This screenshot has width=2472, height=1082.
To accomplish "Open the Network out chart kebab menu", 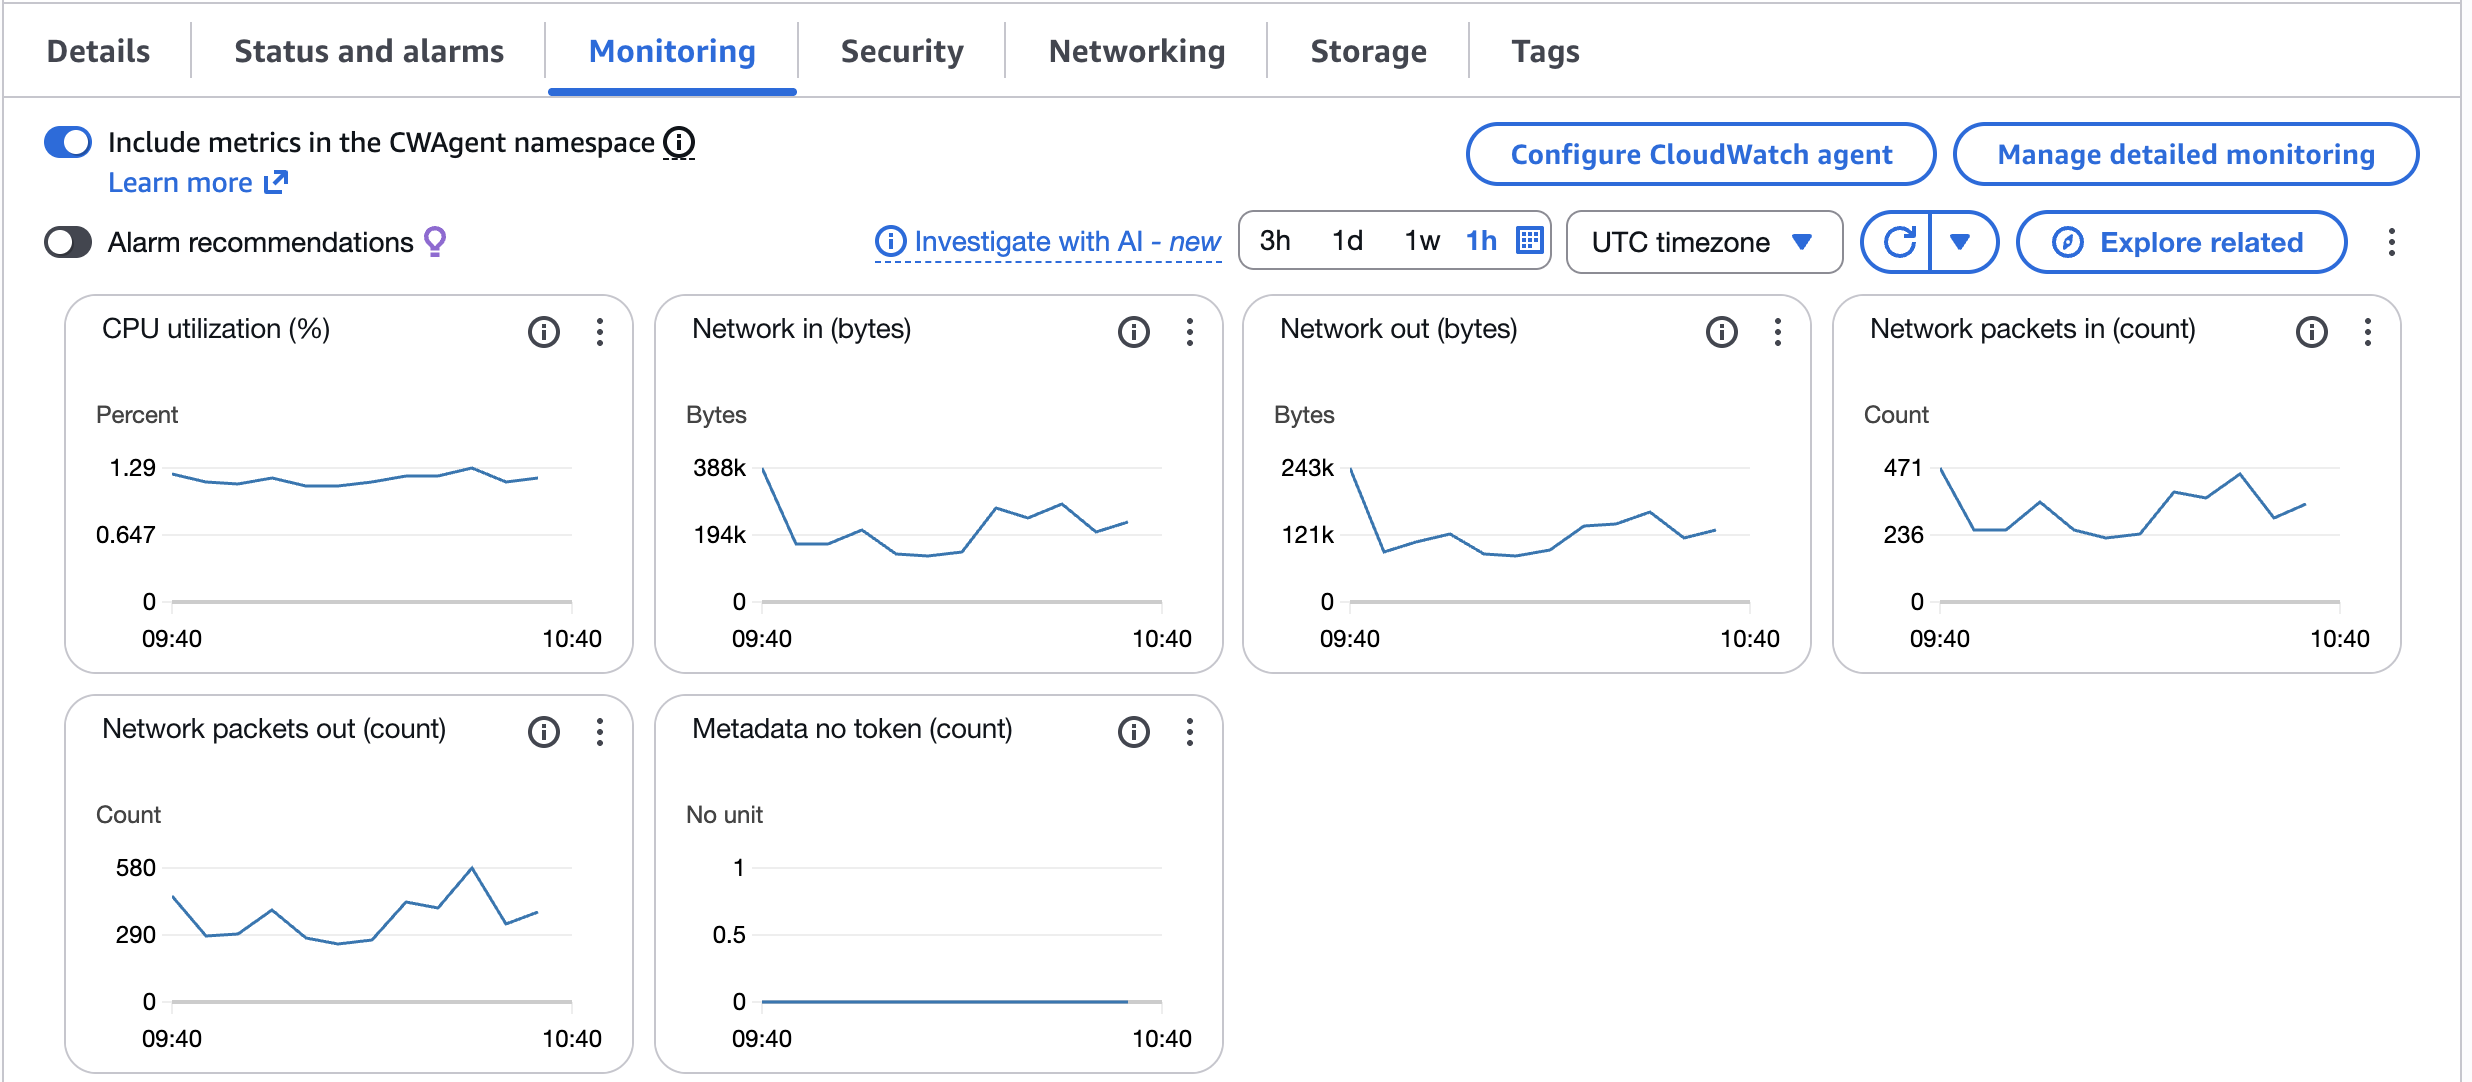I will 1777,333.
